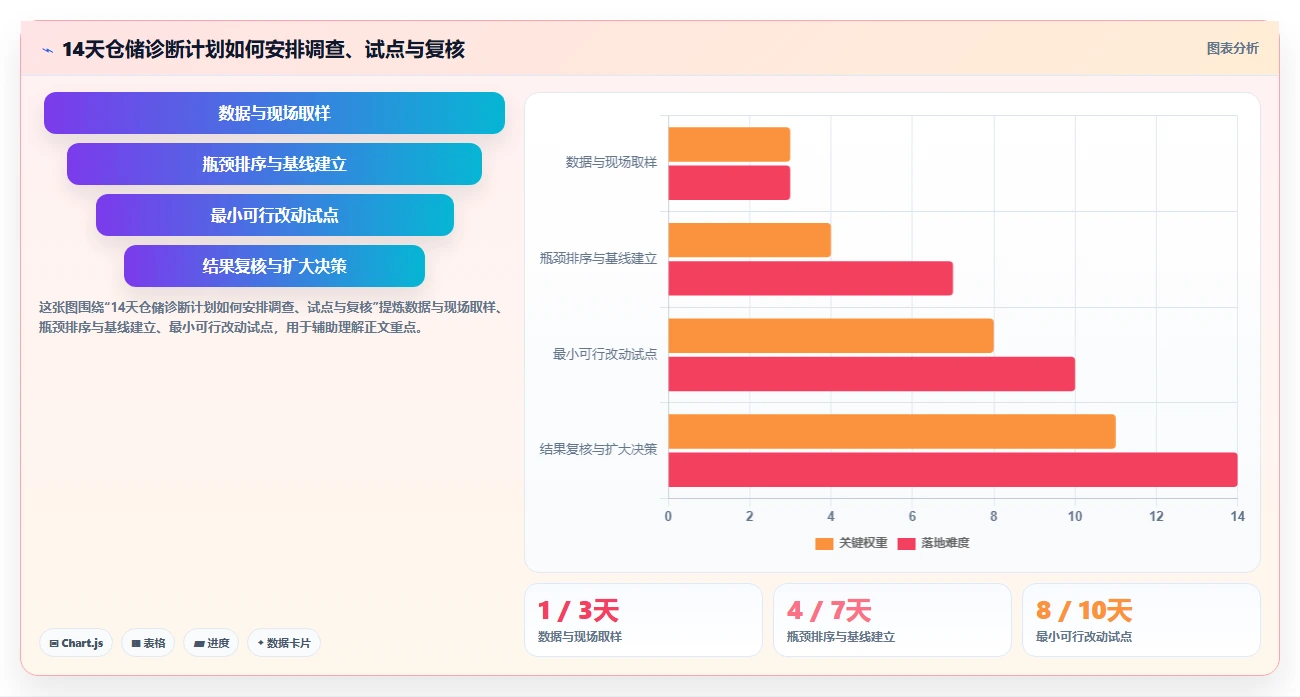The image size is (1300, 697).
Task: Select the 瓶颈排序与基线建立 funnel stage
Action: (x=274, y=164)
